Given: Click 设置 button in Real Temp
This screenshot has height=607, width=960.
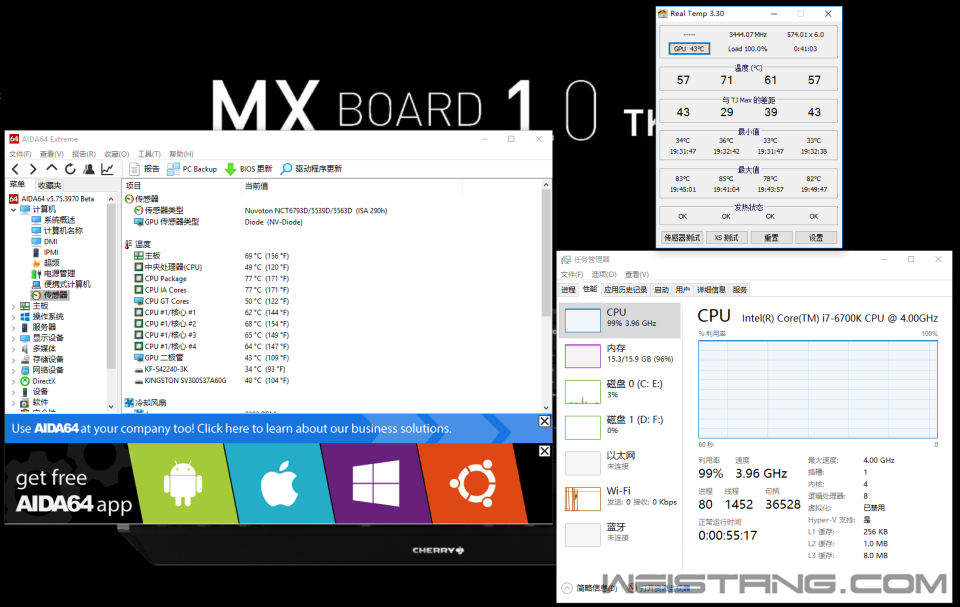Looking at the screenshot, I should point(816,238).
